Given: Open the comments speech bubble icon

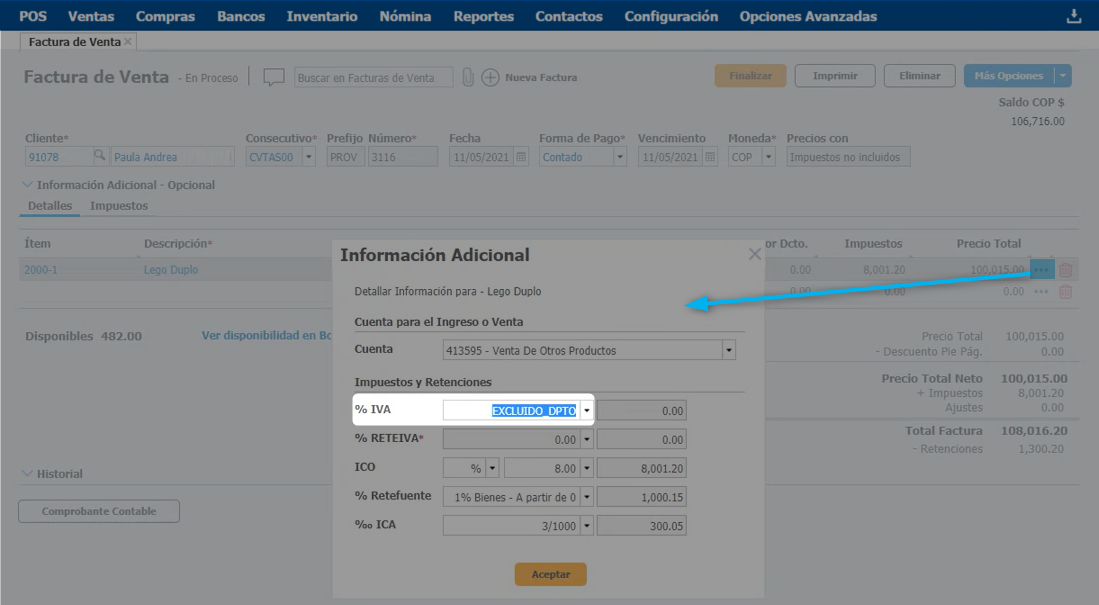Looking at the screenshot, I should click(x=274, y=77).
